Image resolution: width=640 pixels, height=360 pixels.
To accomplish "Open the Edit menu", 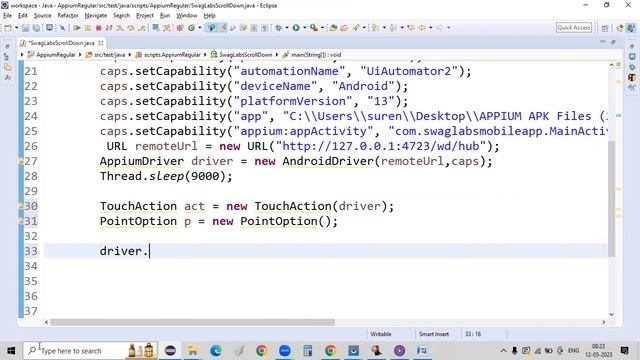I will pyautogui.click(x=23, y=16).
